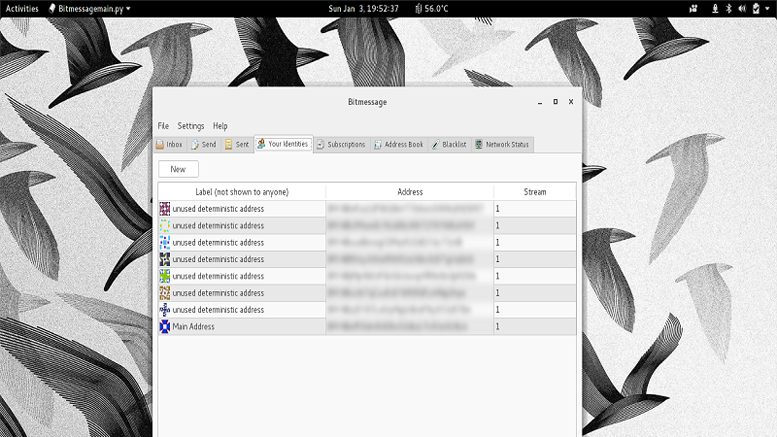This screenshot has height=437, width=777.
Task: Minimize the Bitmessage window
Action: click(540, 102)
